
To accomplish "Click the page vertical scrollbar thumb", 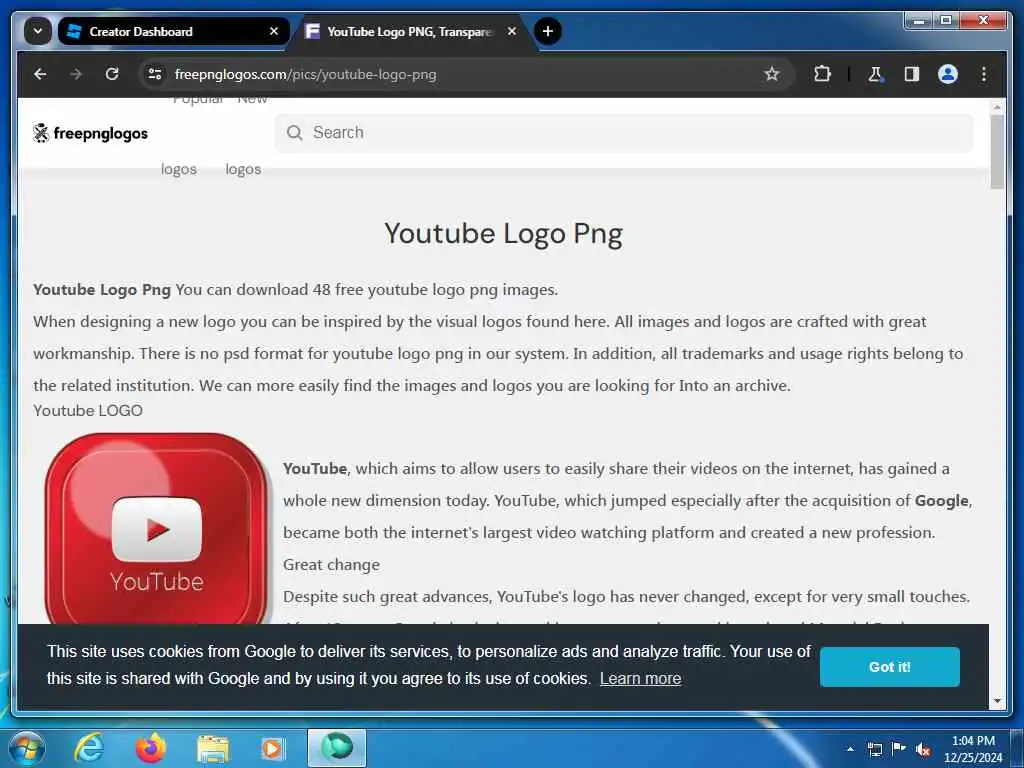I will point(997,152).
